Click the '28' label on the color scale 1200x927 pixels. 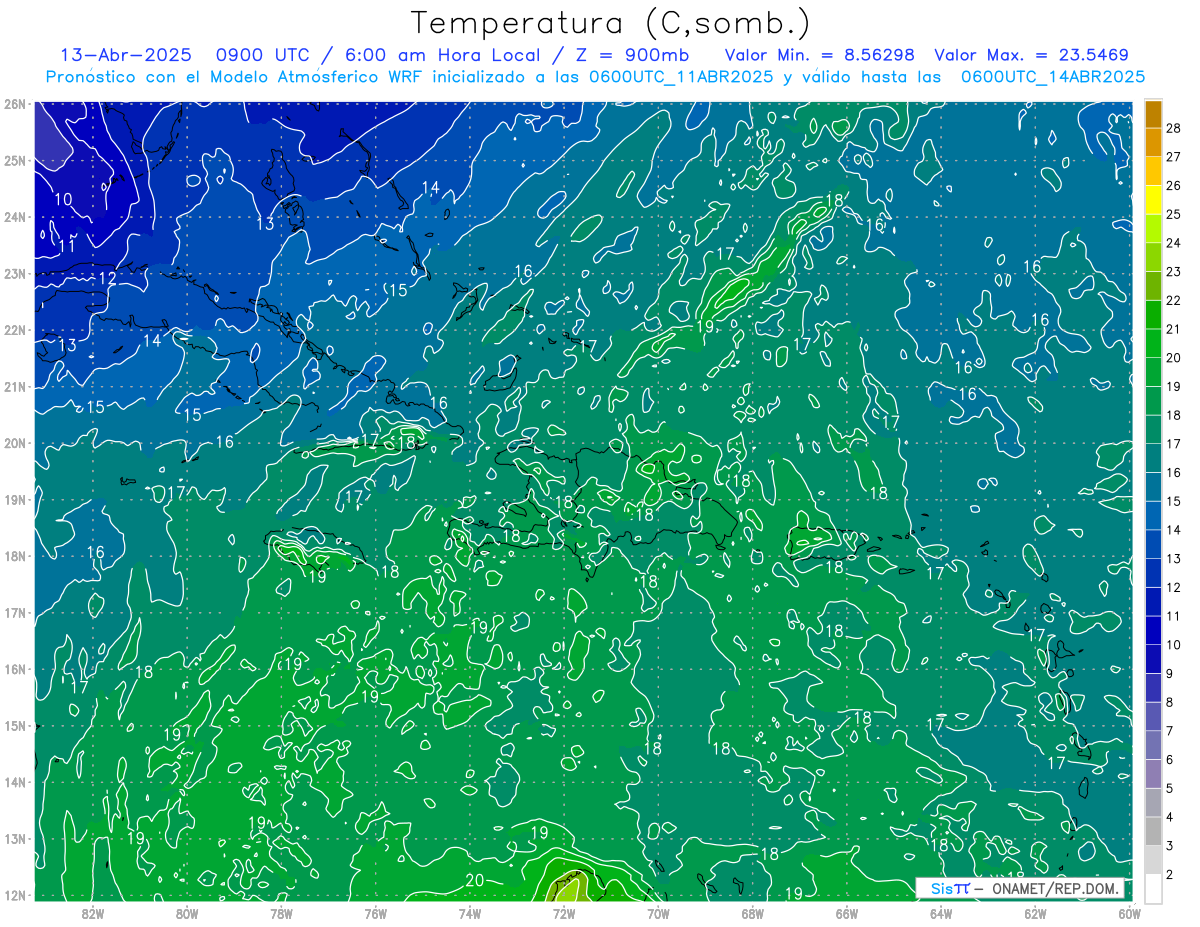[x=1173, y=128]
